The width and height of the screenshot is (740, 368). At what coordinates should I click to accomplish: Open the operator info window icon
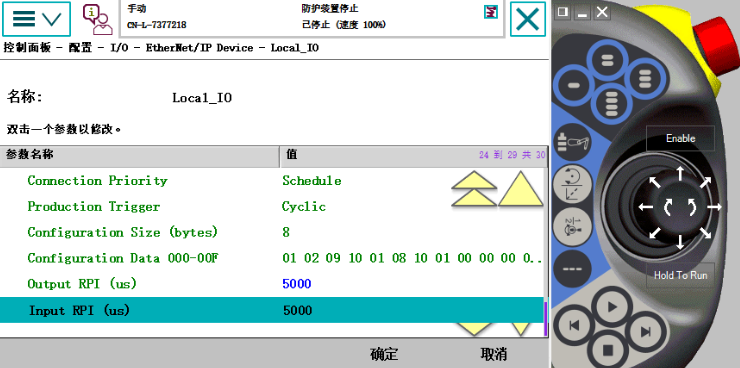[98, 19]
